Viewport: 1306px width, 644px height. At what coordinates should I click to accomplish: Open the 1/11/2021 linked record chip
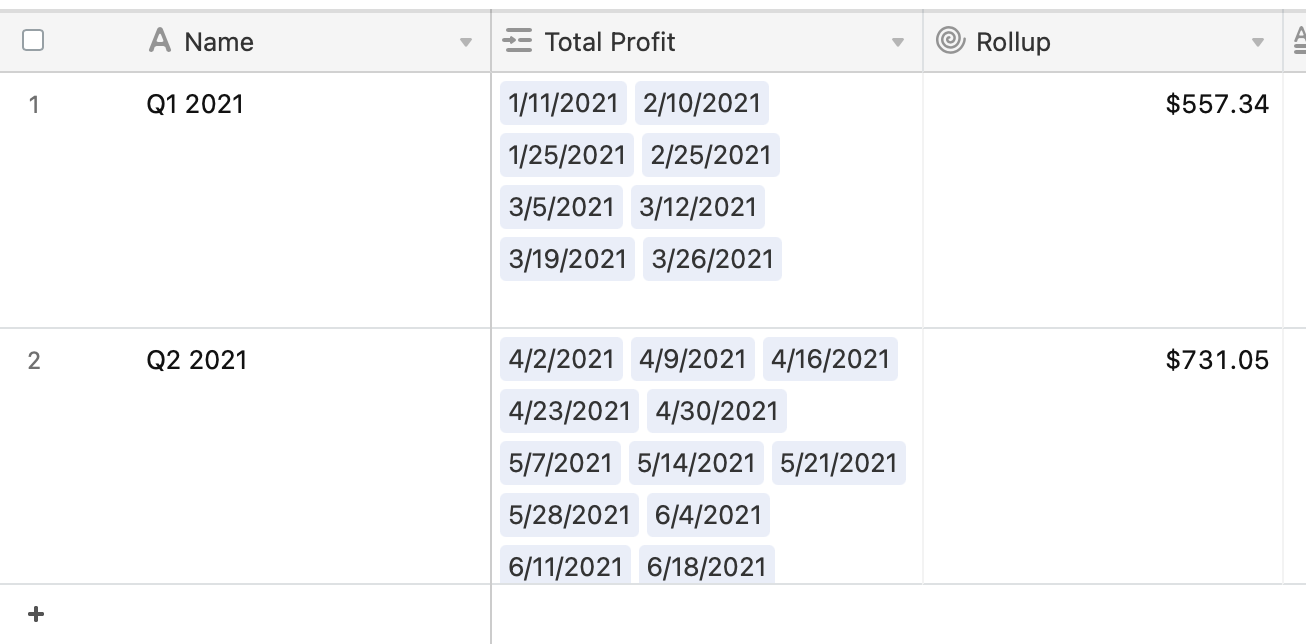[564, 103]
